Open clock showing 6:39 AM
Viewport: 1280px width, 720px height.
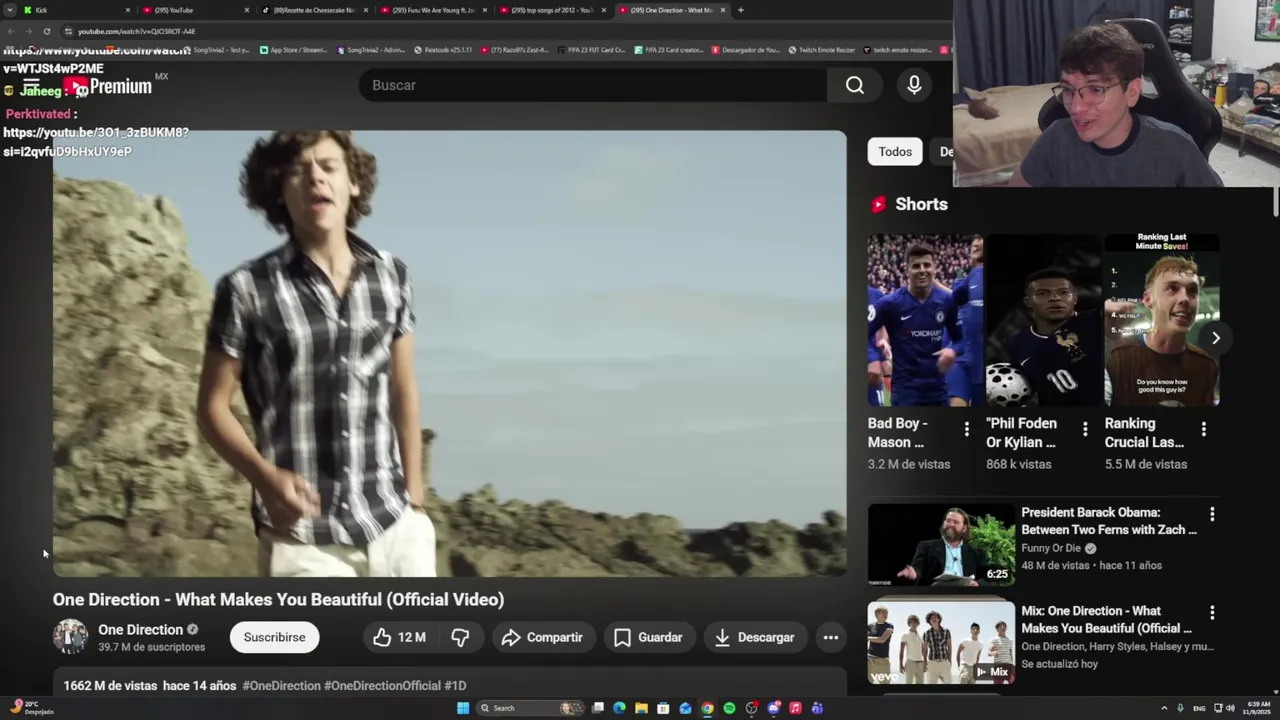coord(1257,708)
